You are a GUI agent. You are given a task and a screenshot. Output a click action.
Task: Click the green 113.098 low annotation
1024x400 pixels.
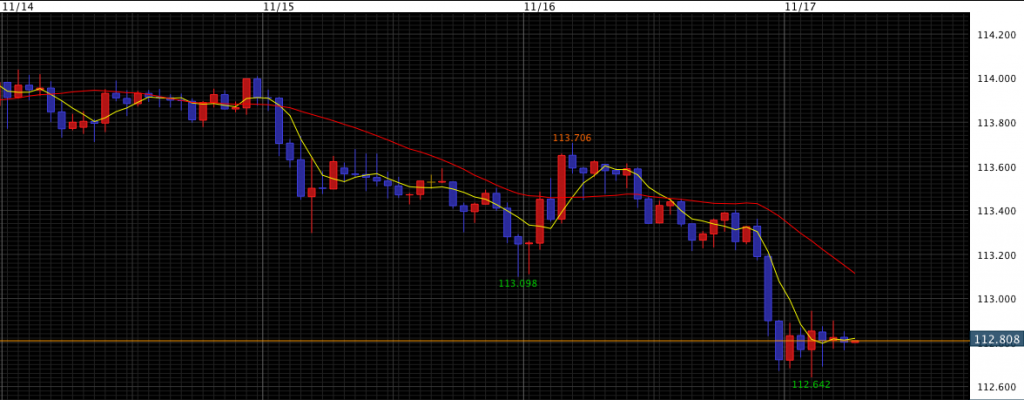[518, 284]
